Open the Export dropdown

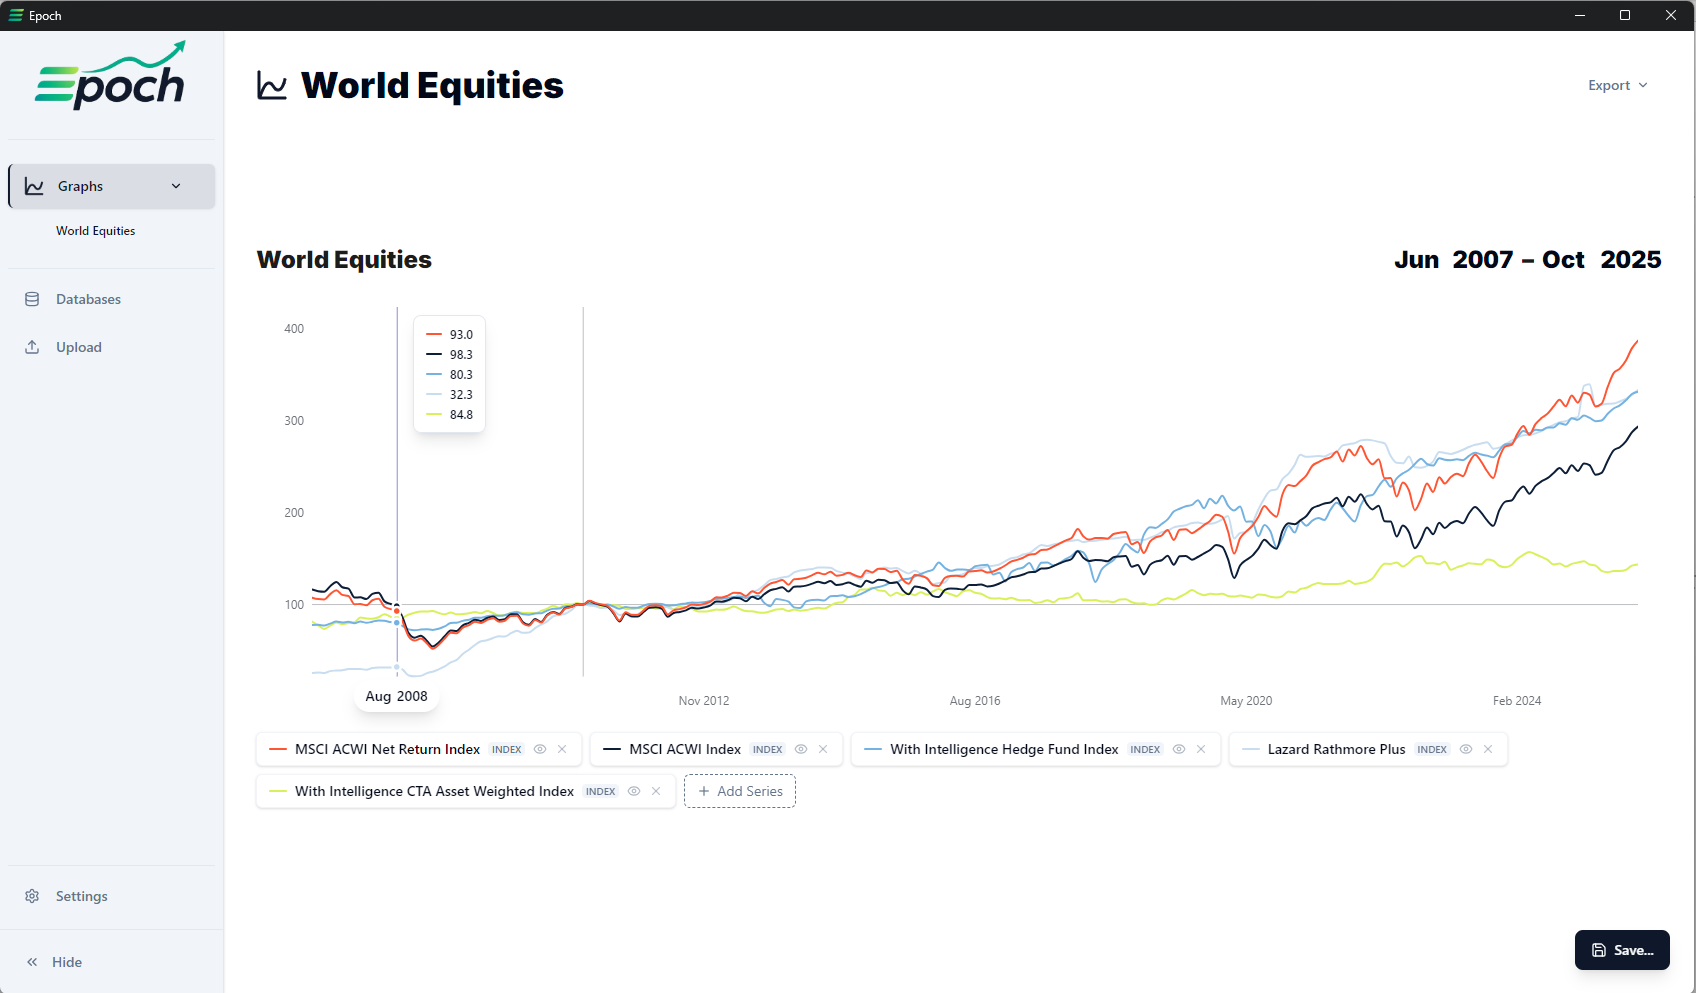[x=1617, y=86]
